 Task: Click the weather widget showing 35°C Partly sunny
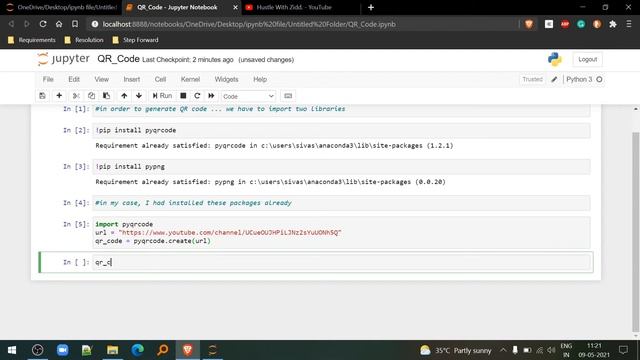tap(456, 350)
